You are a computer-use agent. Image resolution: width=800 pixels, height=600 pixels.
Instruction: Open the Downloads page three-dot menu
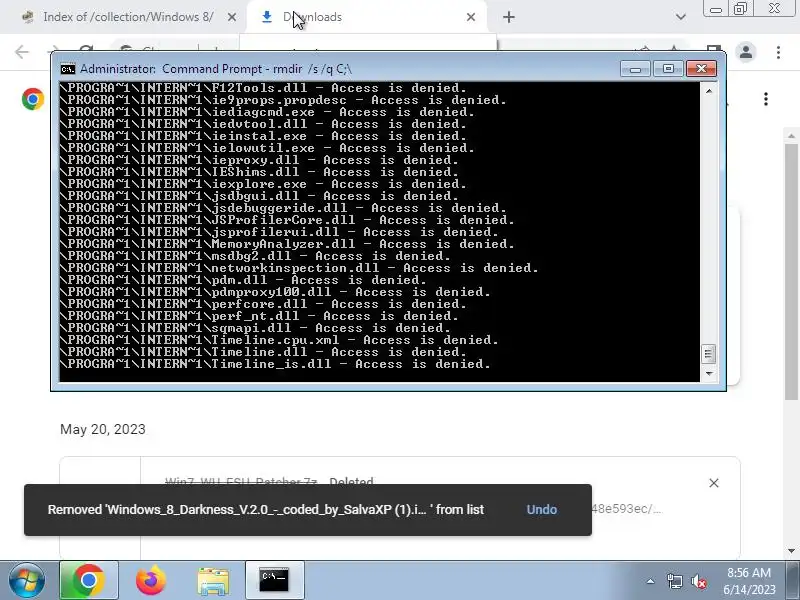coord(766,99)
